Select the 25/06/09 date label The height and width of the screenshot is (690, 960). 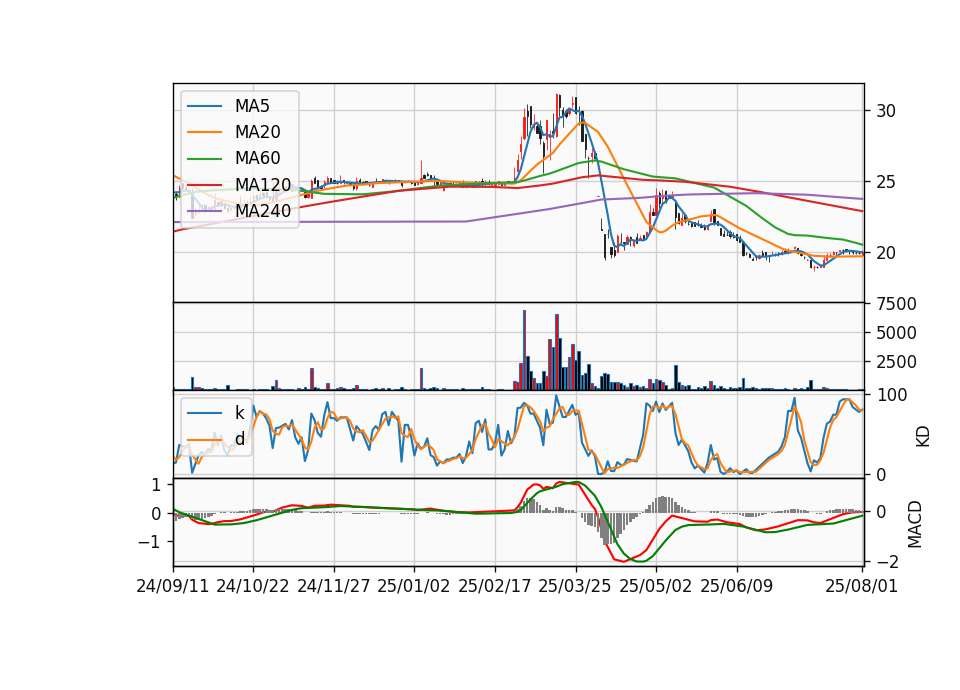737,586
